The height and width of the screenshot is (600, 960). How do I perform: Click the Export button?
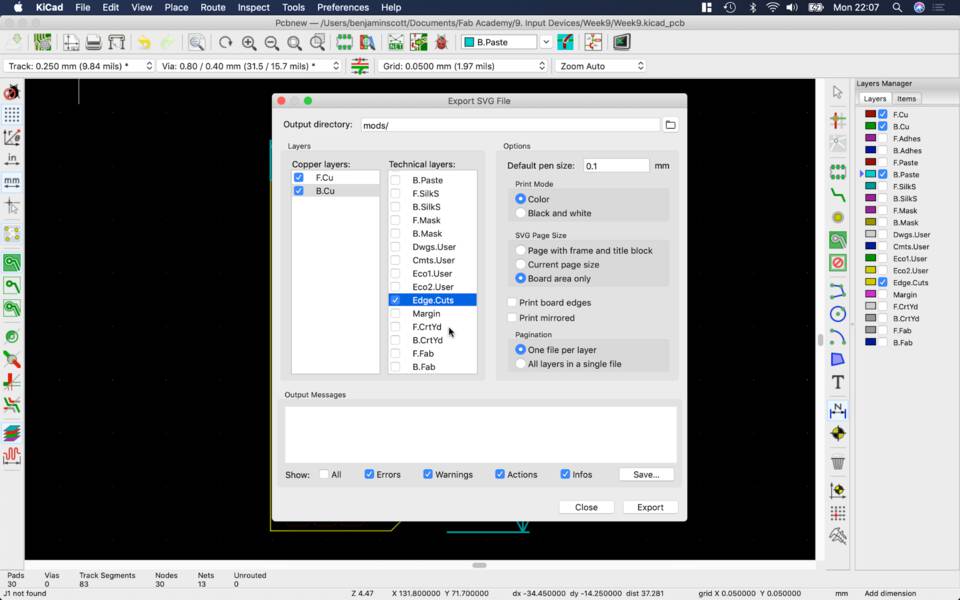(x=650, y=507)
